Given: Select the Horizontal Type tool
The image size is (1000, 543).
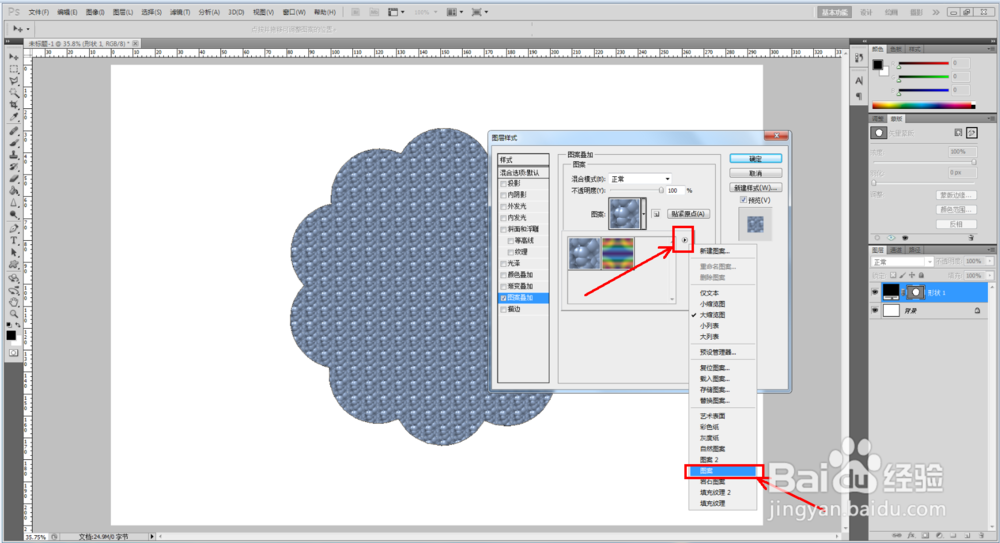Looking at the screenshot, I should pos(13,241).
